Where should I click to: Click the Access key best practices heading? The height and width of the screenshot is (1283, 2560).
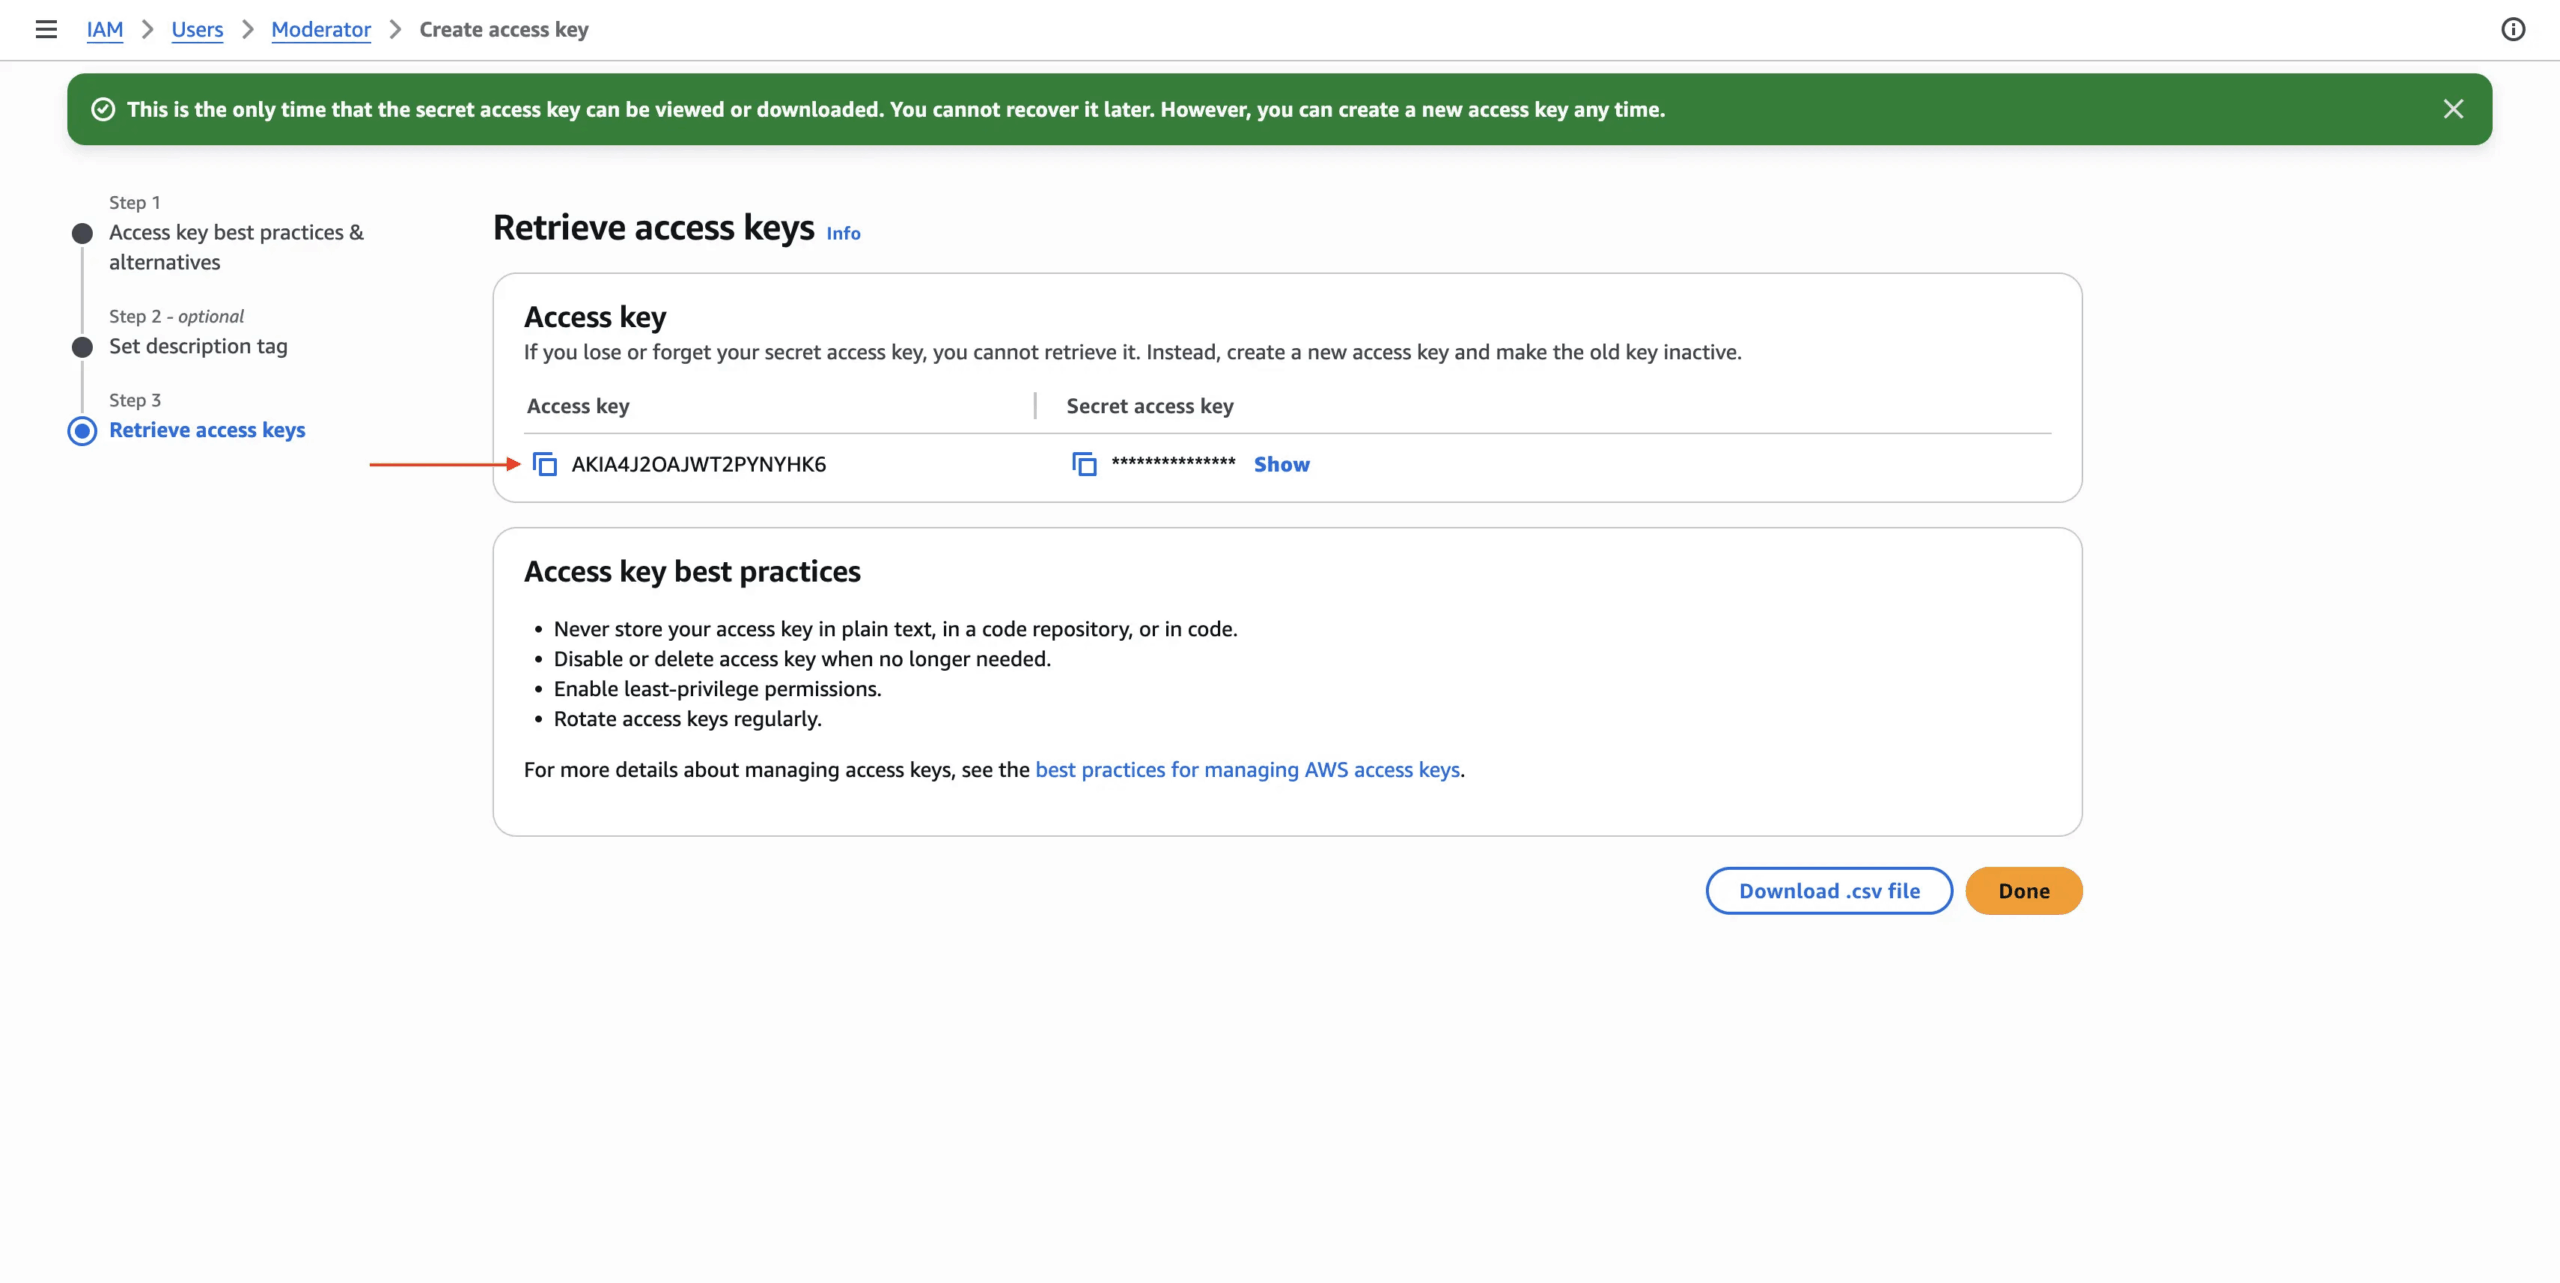tap(692, 571)
